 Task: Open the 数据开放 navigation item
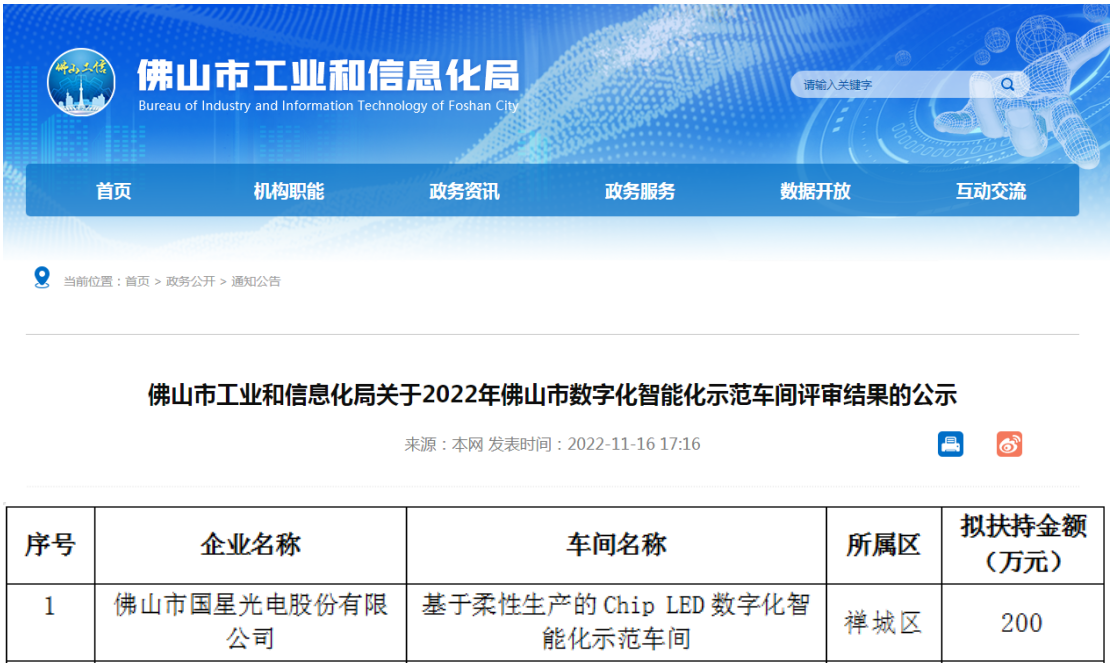815,191
